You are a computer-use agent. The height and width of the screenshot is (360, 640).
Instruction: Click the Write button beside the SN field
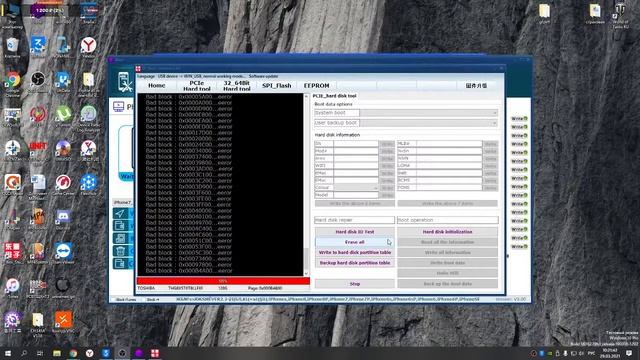pyautogui.click(x=387, y=144)
